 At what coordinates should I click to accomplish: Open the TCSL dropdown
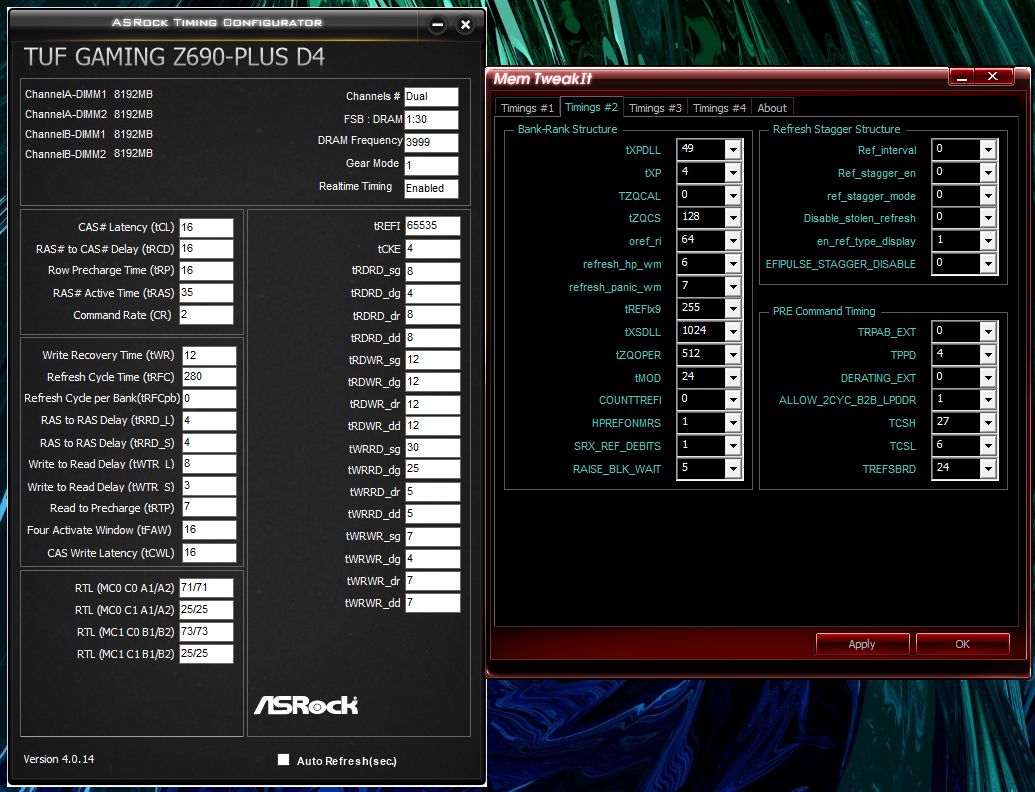[x=987, y=446]
